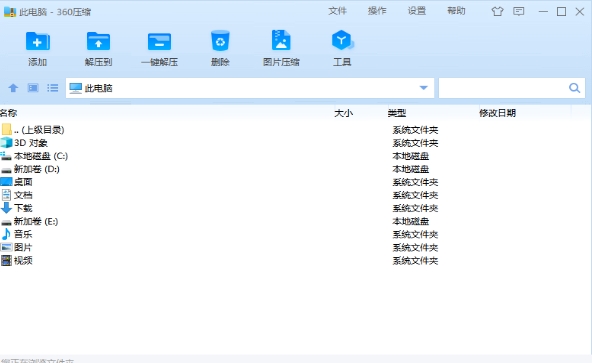Viewport: 592px width, 363px height.
Task: Select the 文档 entry name
Action: coord(23,195)
